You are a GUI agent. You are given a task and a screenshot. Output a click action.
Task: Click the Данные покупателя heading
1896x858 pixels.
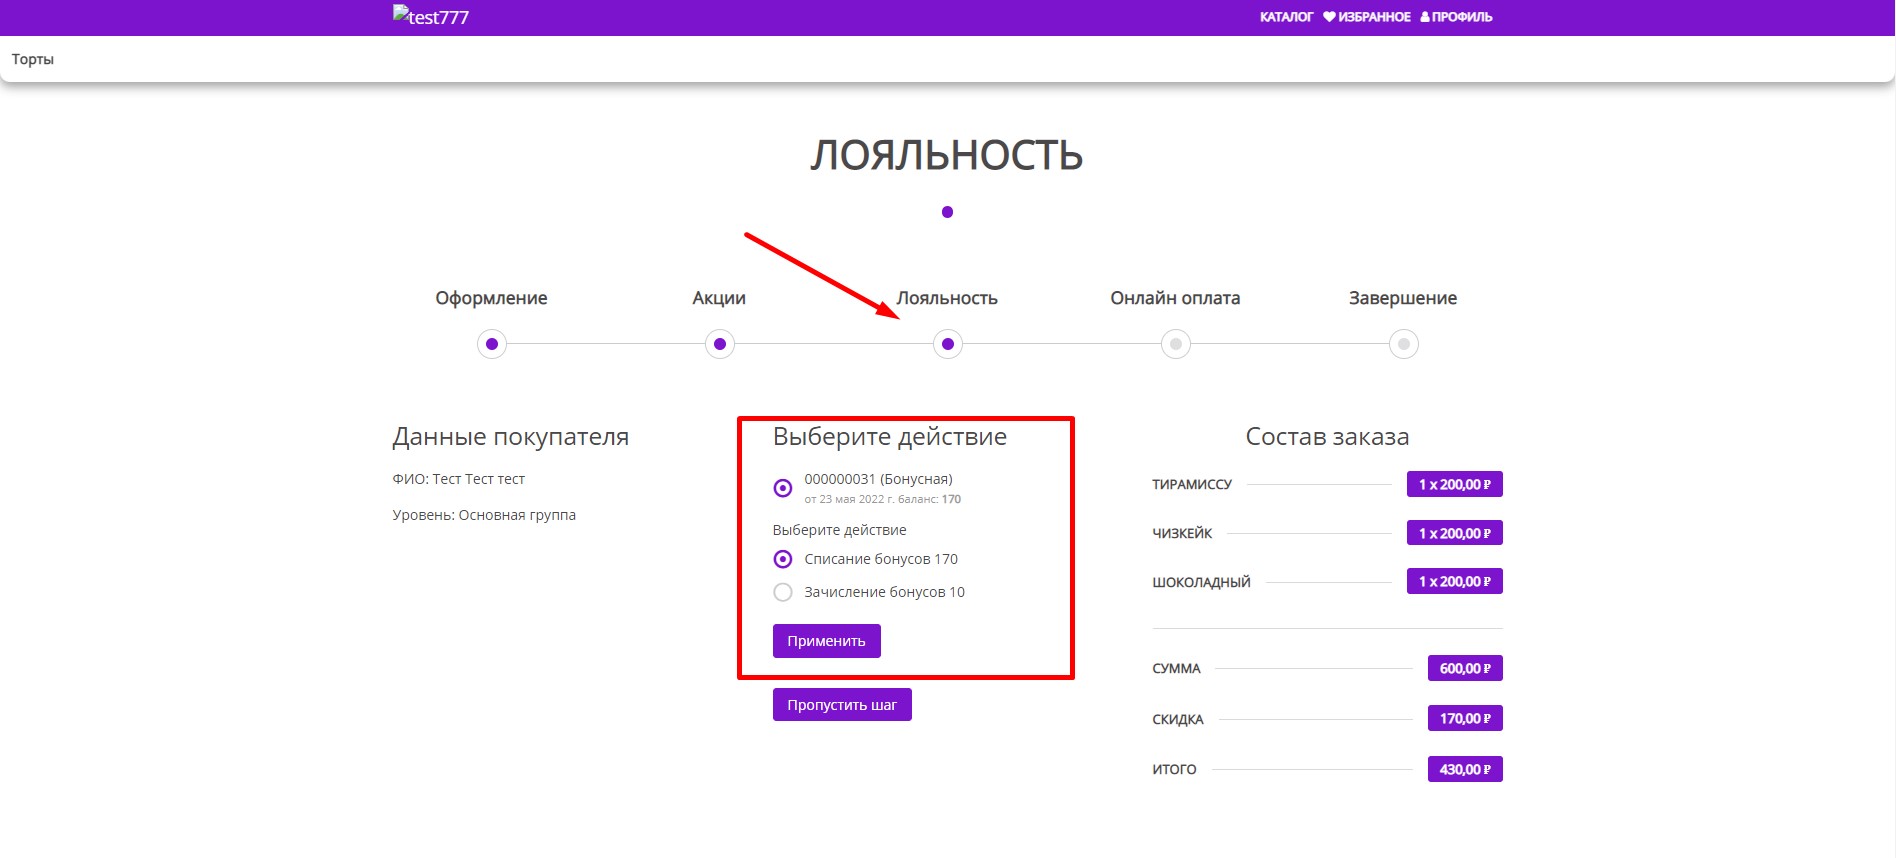pyautogui.click(x=511, y=437)
